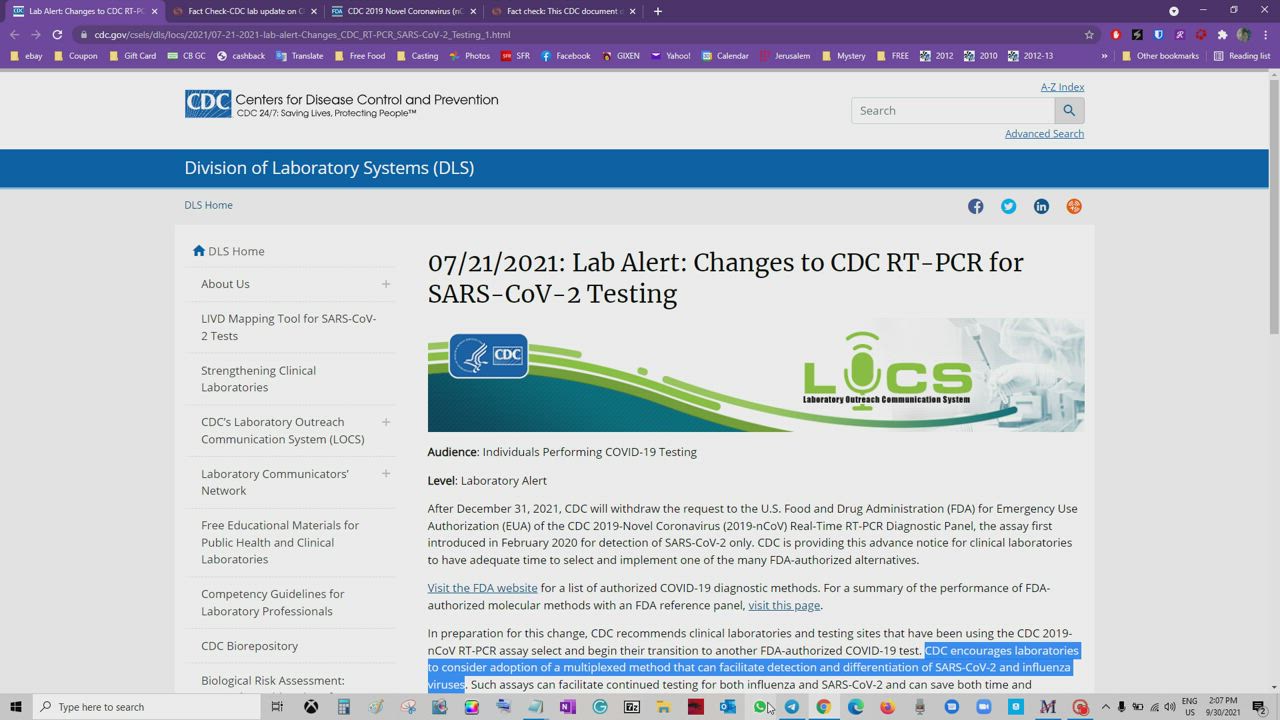Open the Windows Start menu

pos(15,707)
